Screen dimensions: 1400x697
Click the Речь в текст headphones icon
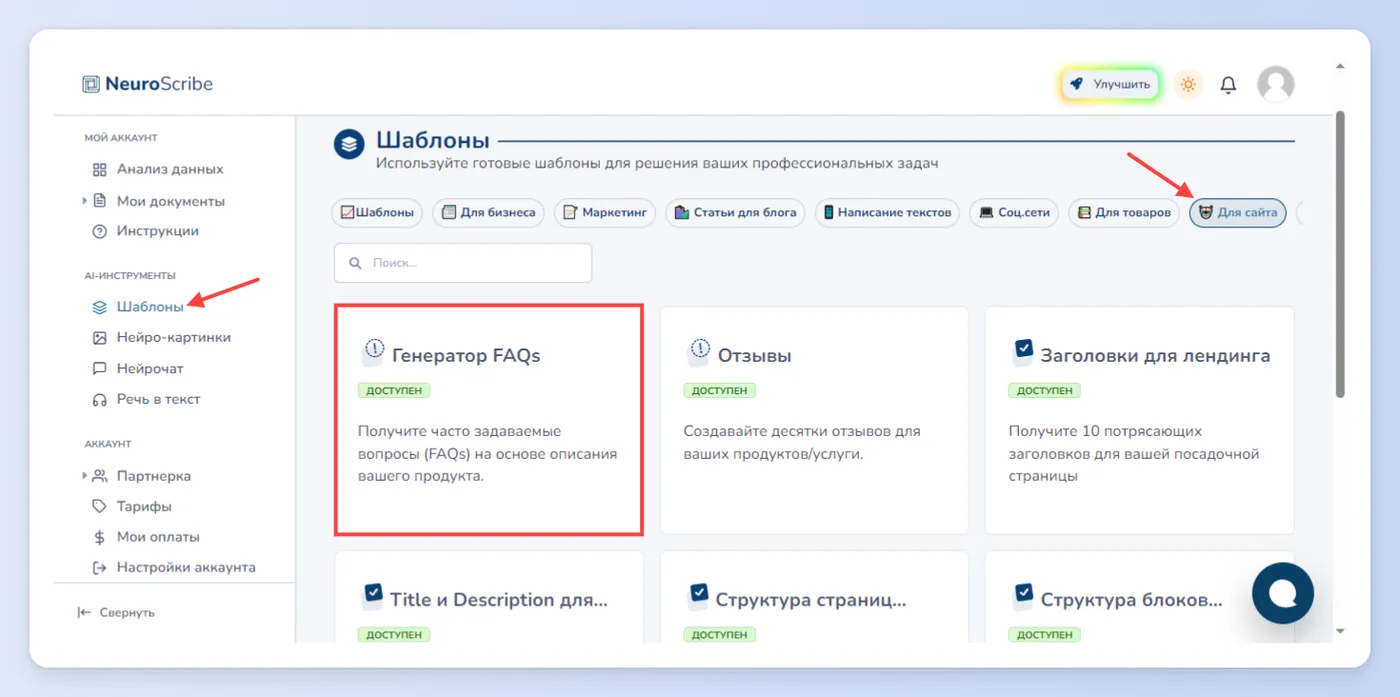pos(99,400)
